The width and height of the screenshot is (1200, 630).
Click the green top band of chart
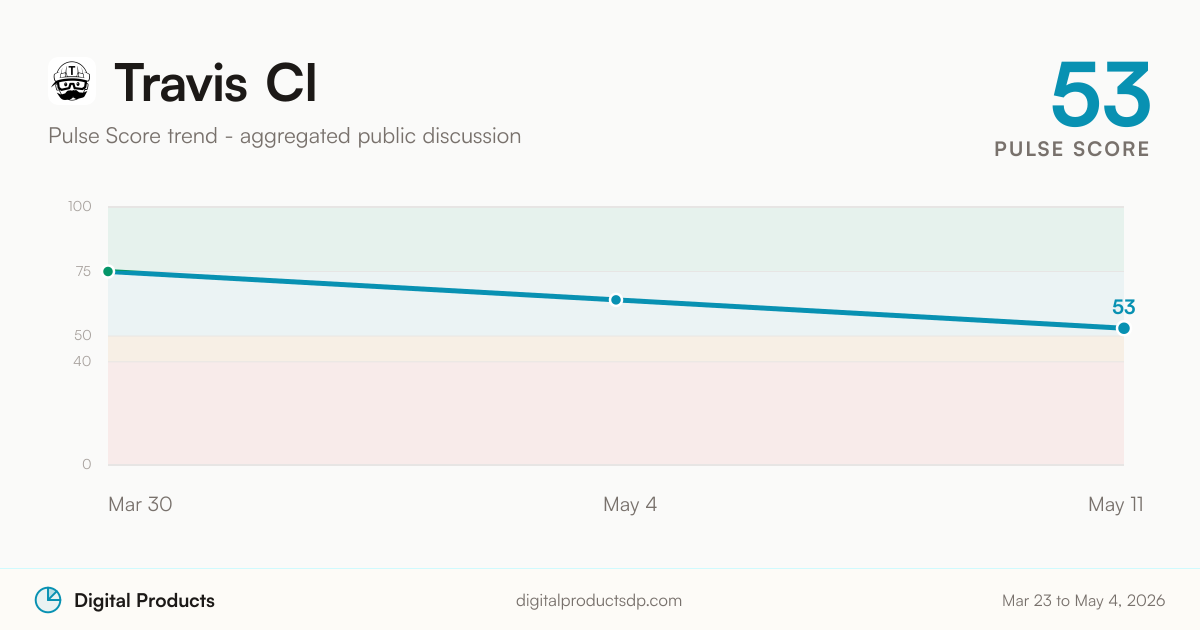[x=616, y=239]
